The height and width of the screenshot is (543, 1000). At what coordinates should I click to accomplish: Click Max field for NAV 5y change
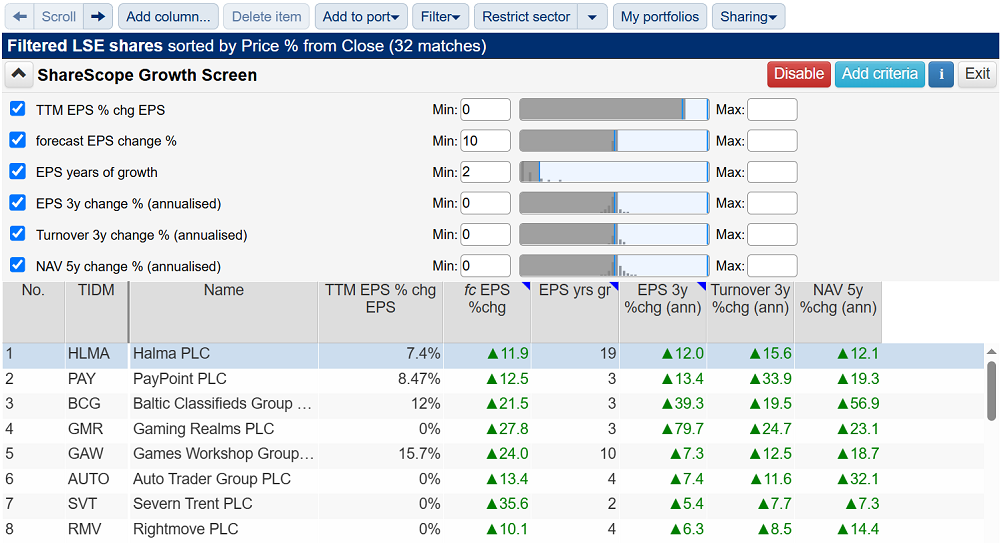point(772,266)
